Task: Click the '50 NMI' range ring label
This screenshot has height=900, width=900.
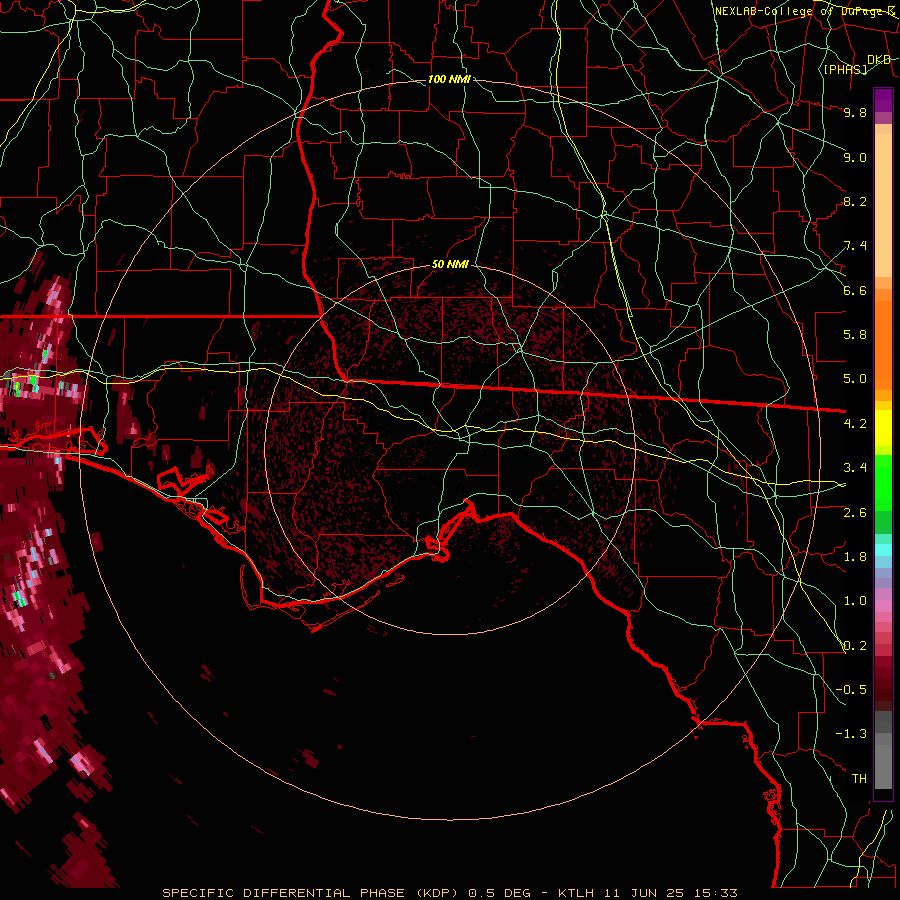Action: (450, 265)
